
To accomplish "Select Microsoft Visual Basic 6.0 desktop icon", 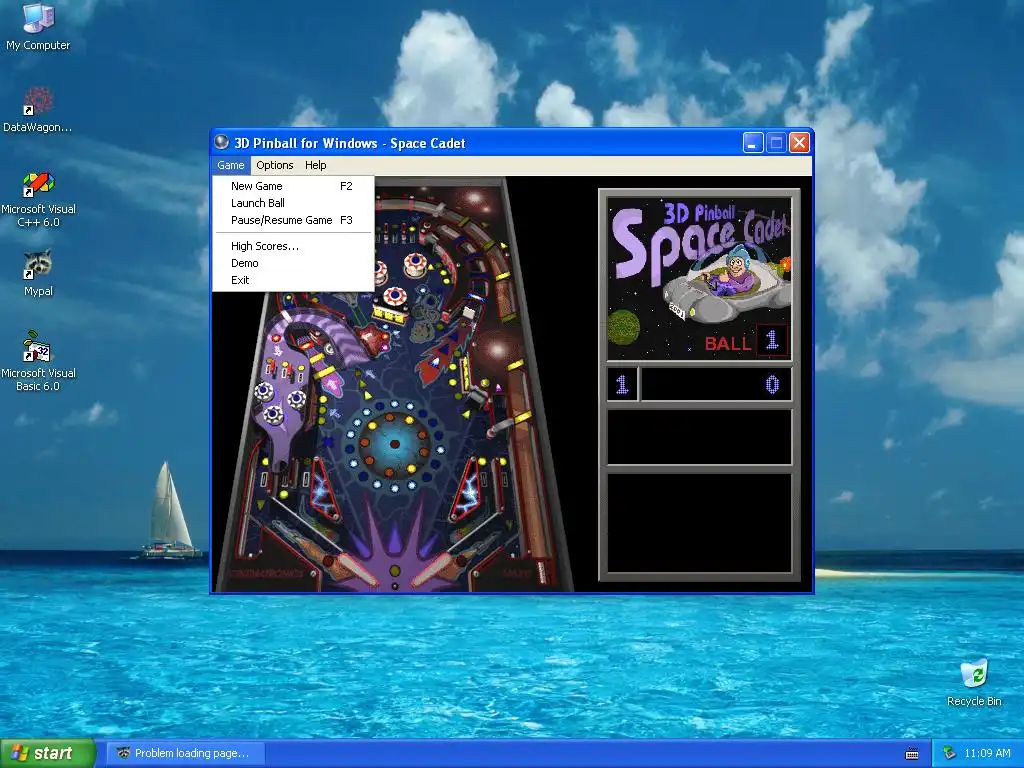I will pyautogui.click(x=38, y=360).
